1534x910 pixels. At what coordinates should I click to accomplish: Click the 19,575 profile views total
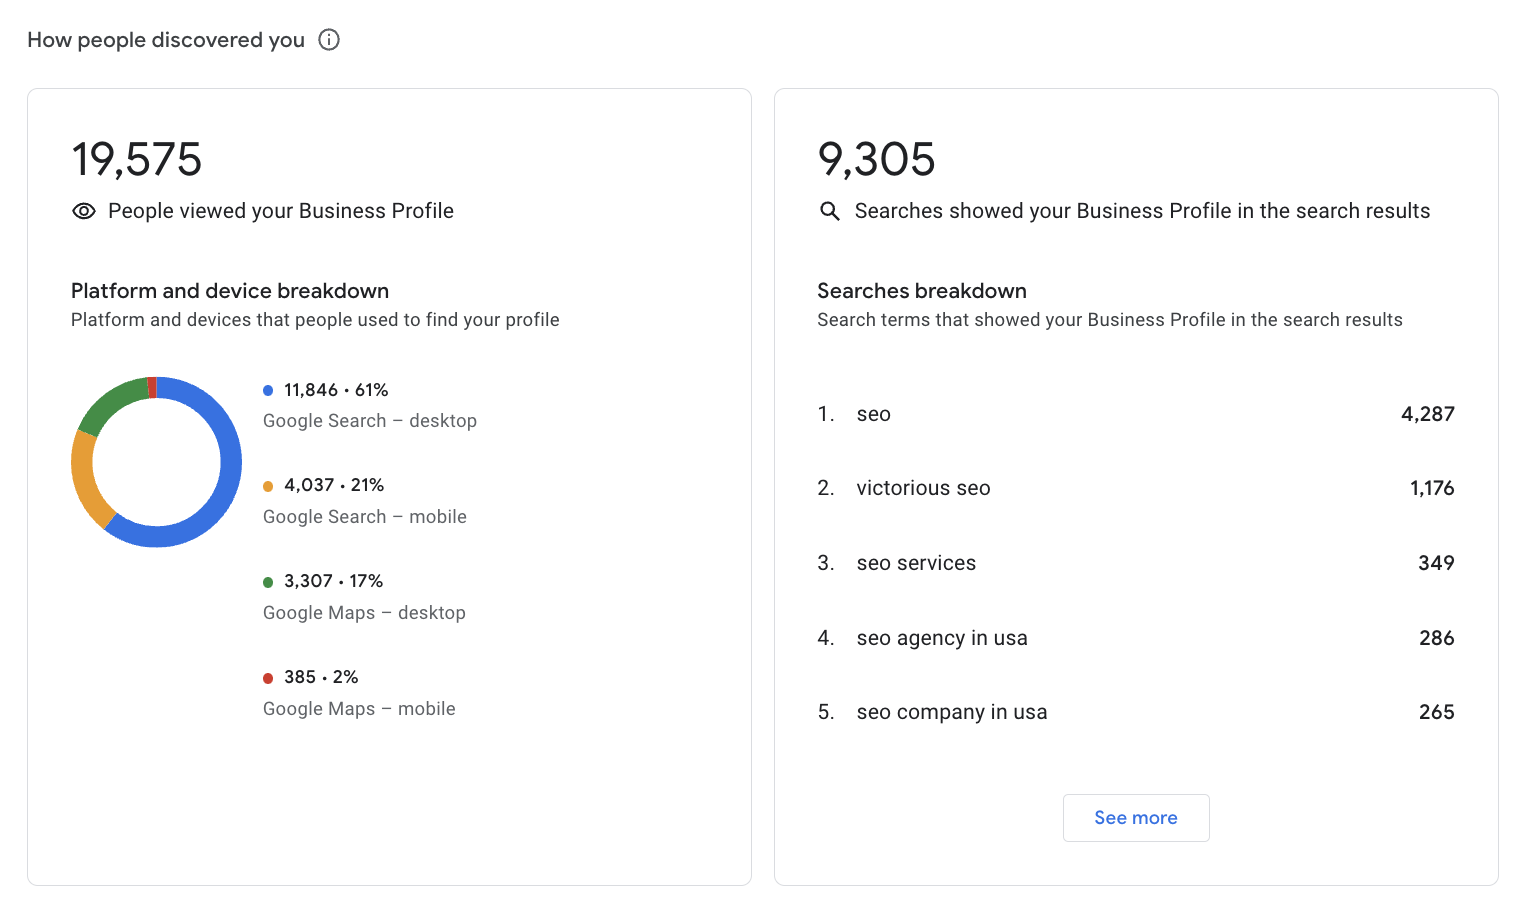tap(137, 160)
